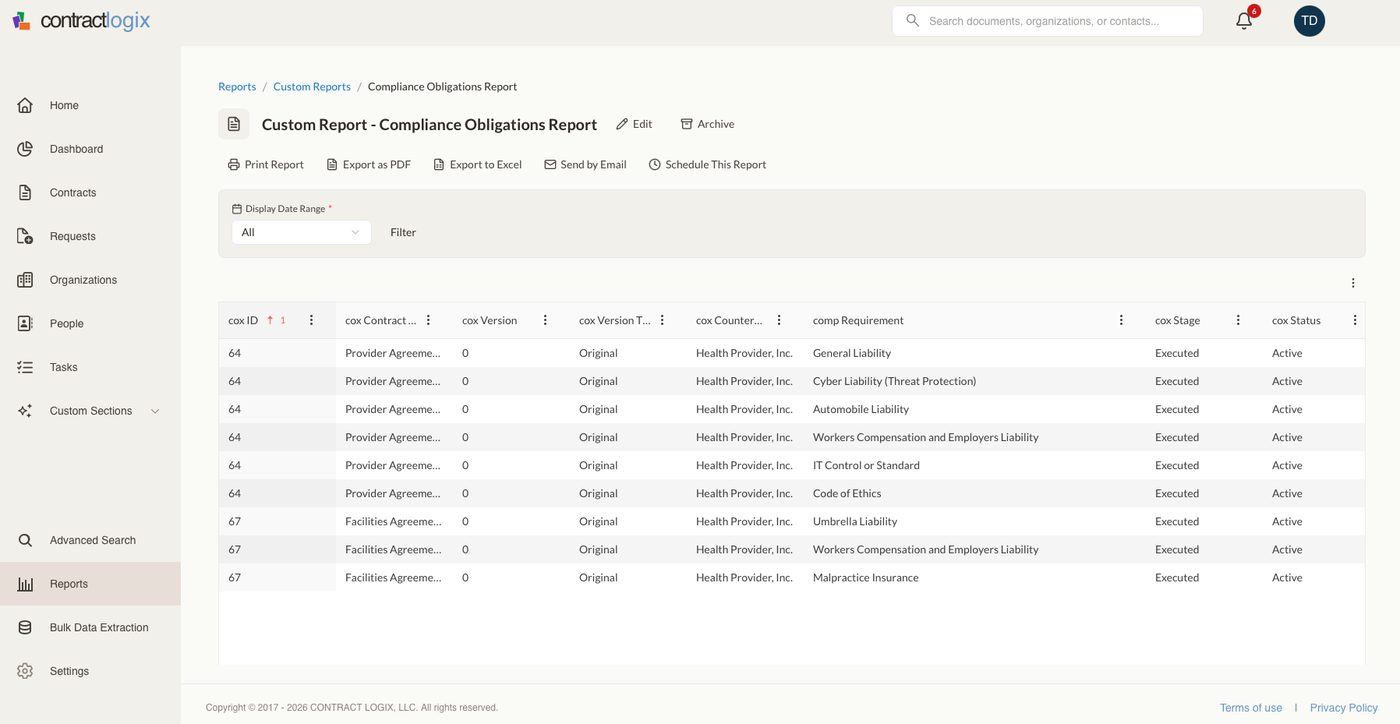This screenshot has width=1400, height=724.
Task: Click the Edit pencil icon
Action: click(x=622, y=124)
